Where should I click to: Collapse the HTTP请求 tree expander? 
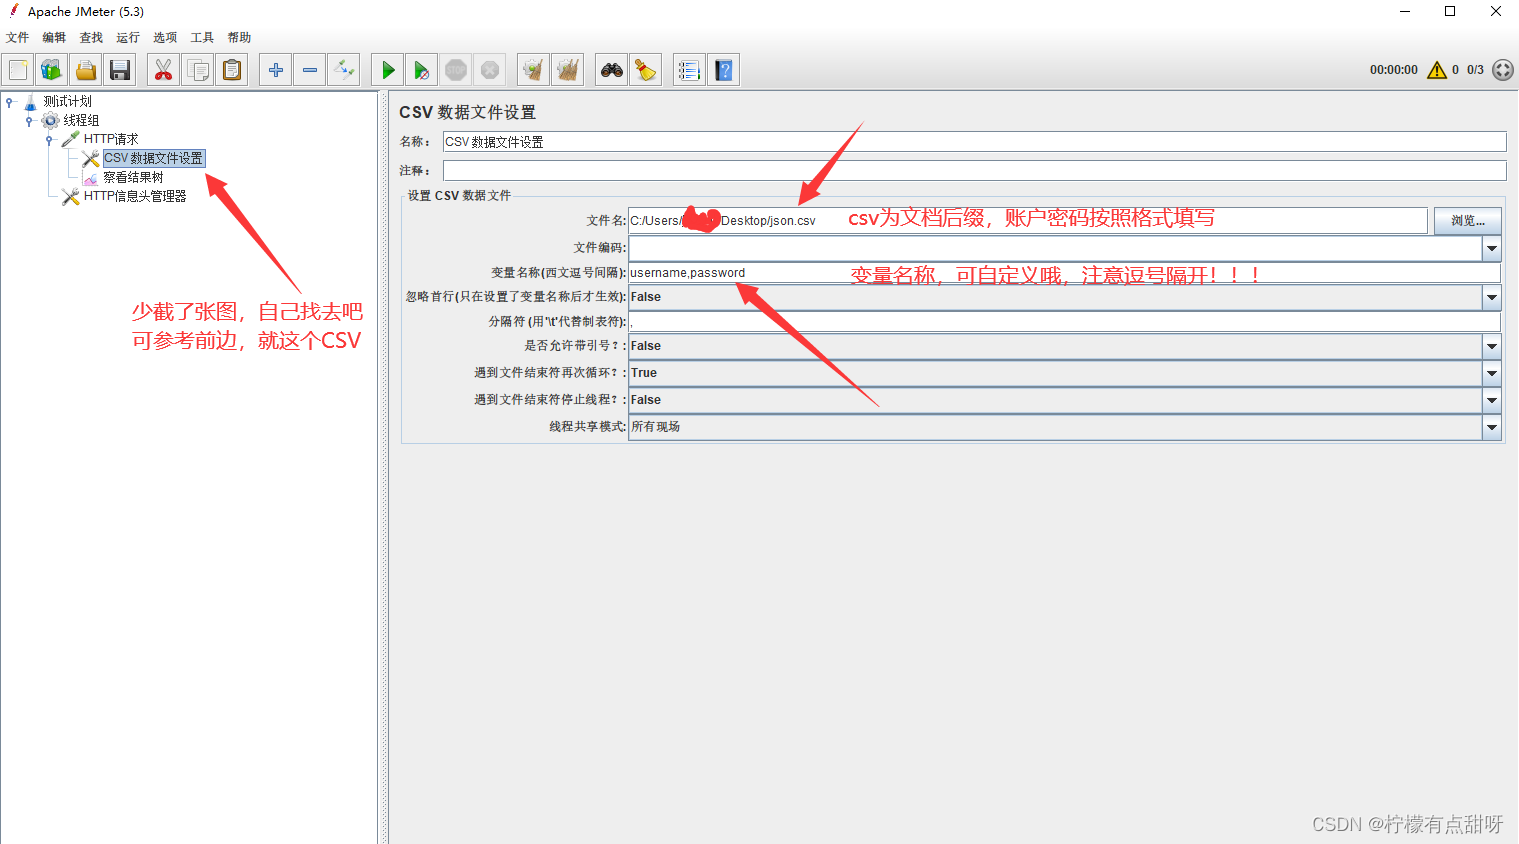click(x=49, y=140)
